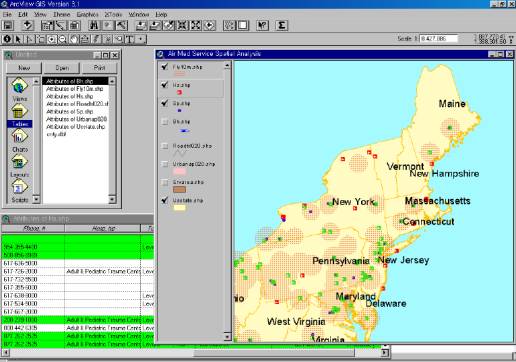Select the Text T tool

click(130, 39)
